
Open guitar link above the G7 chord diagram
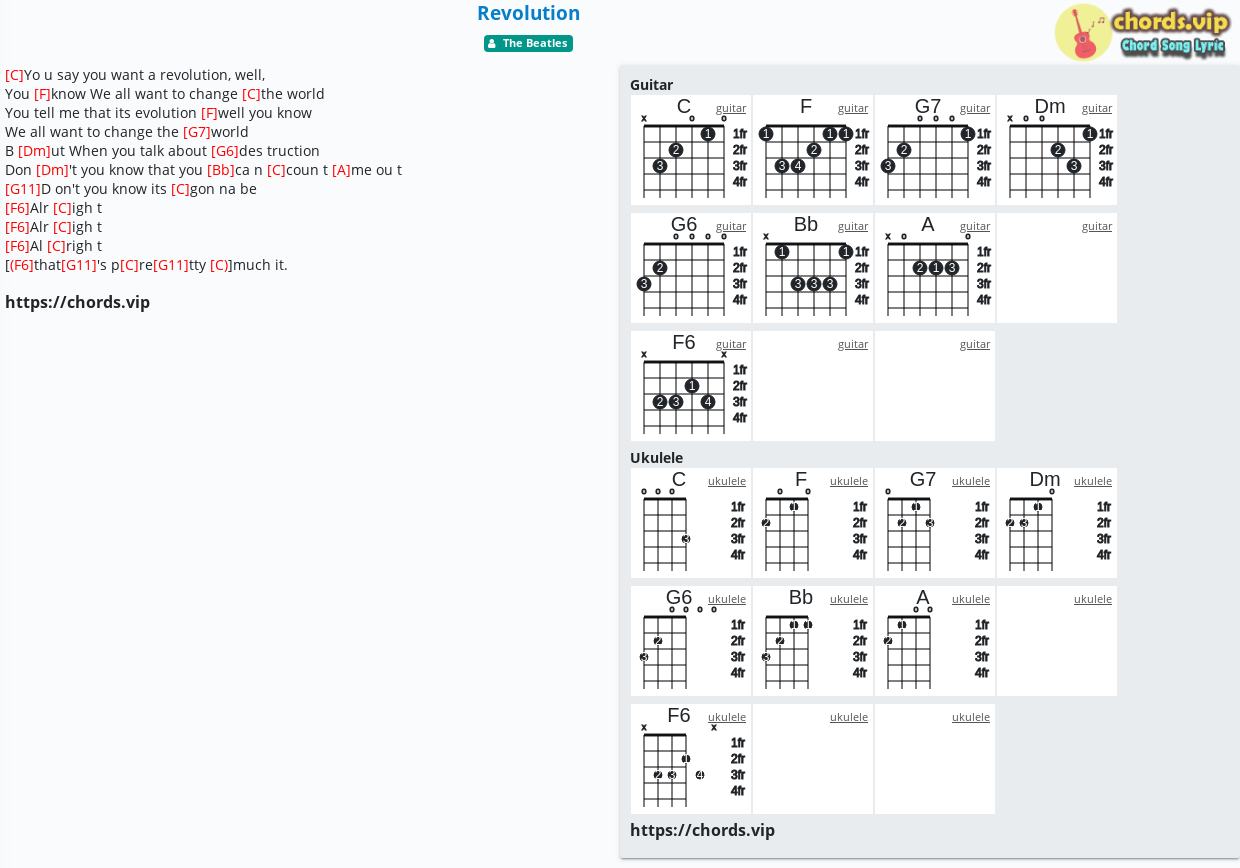coord(975,108)
